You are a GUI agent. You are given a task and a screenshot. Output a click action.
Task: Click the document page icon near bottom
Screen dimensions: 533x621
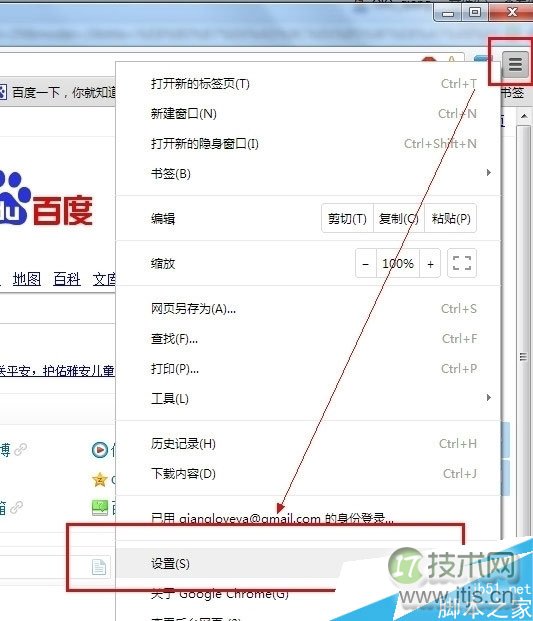(99, 567)
